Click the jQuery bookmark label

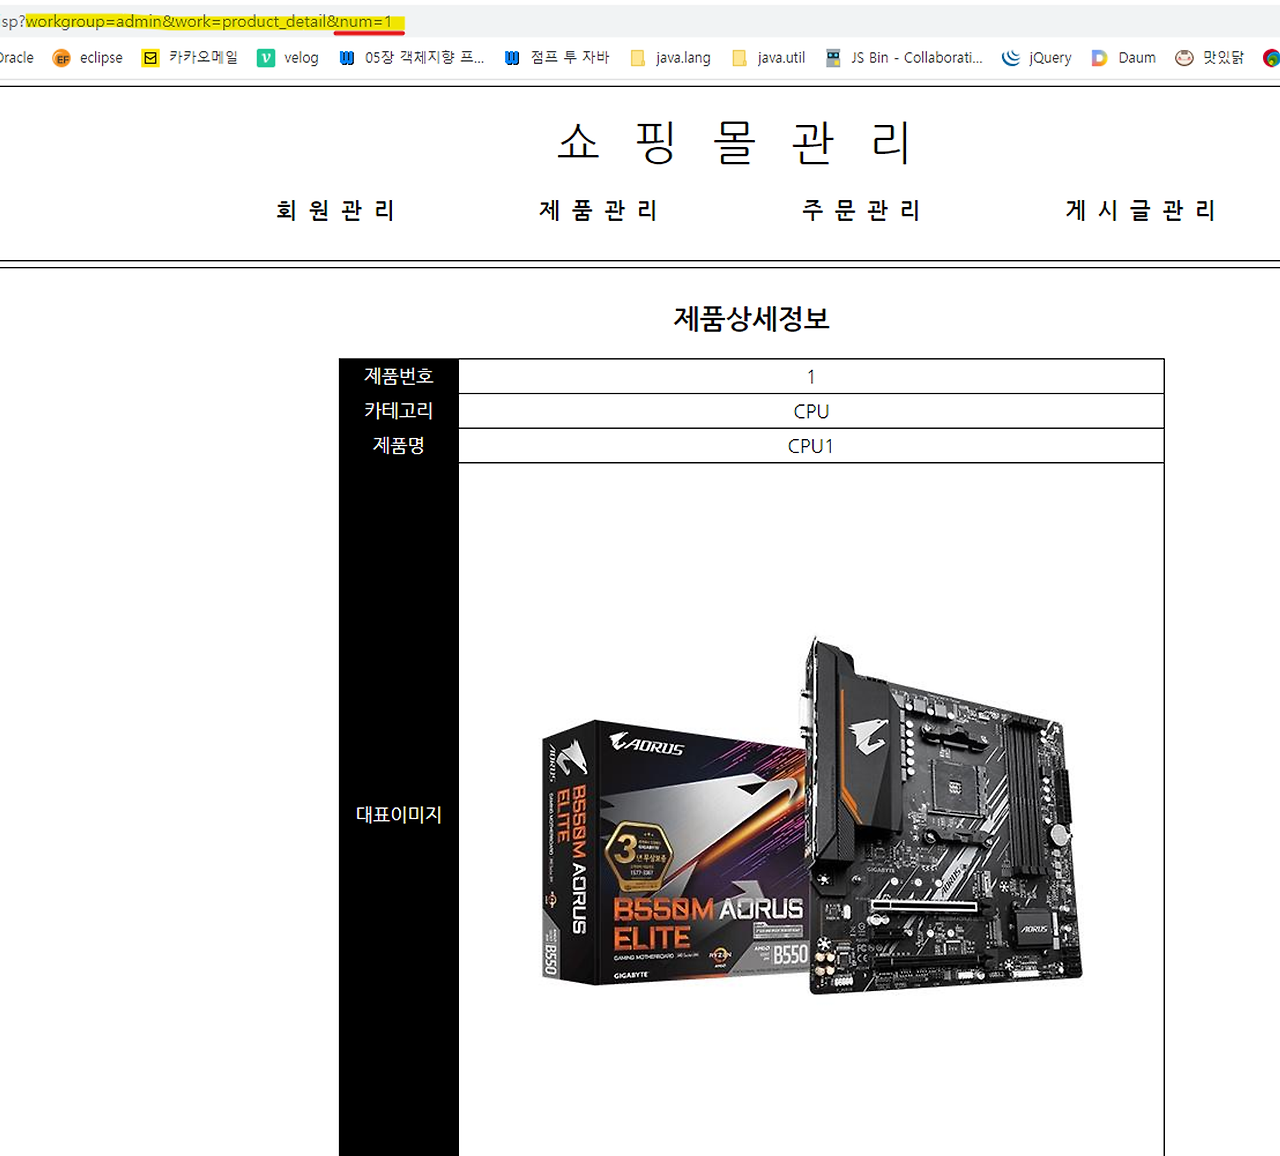point(1050,58)
